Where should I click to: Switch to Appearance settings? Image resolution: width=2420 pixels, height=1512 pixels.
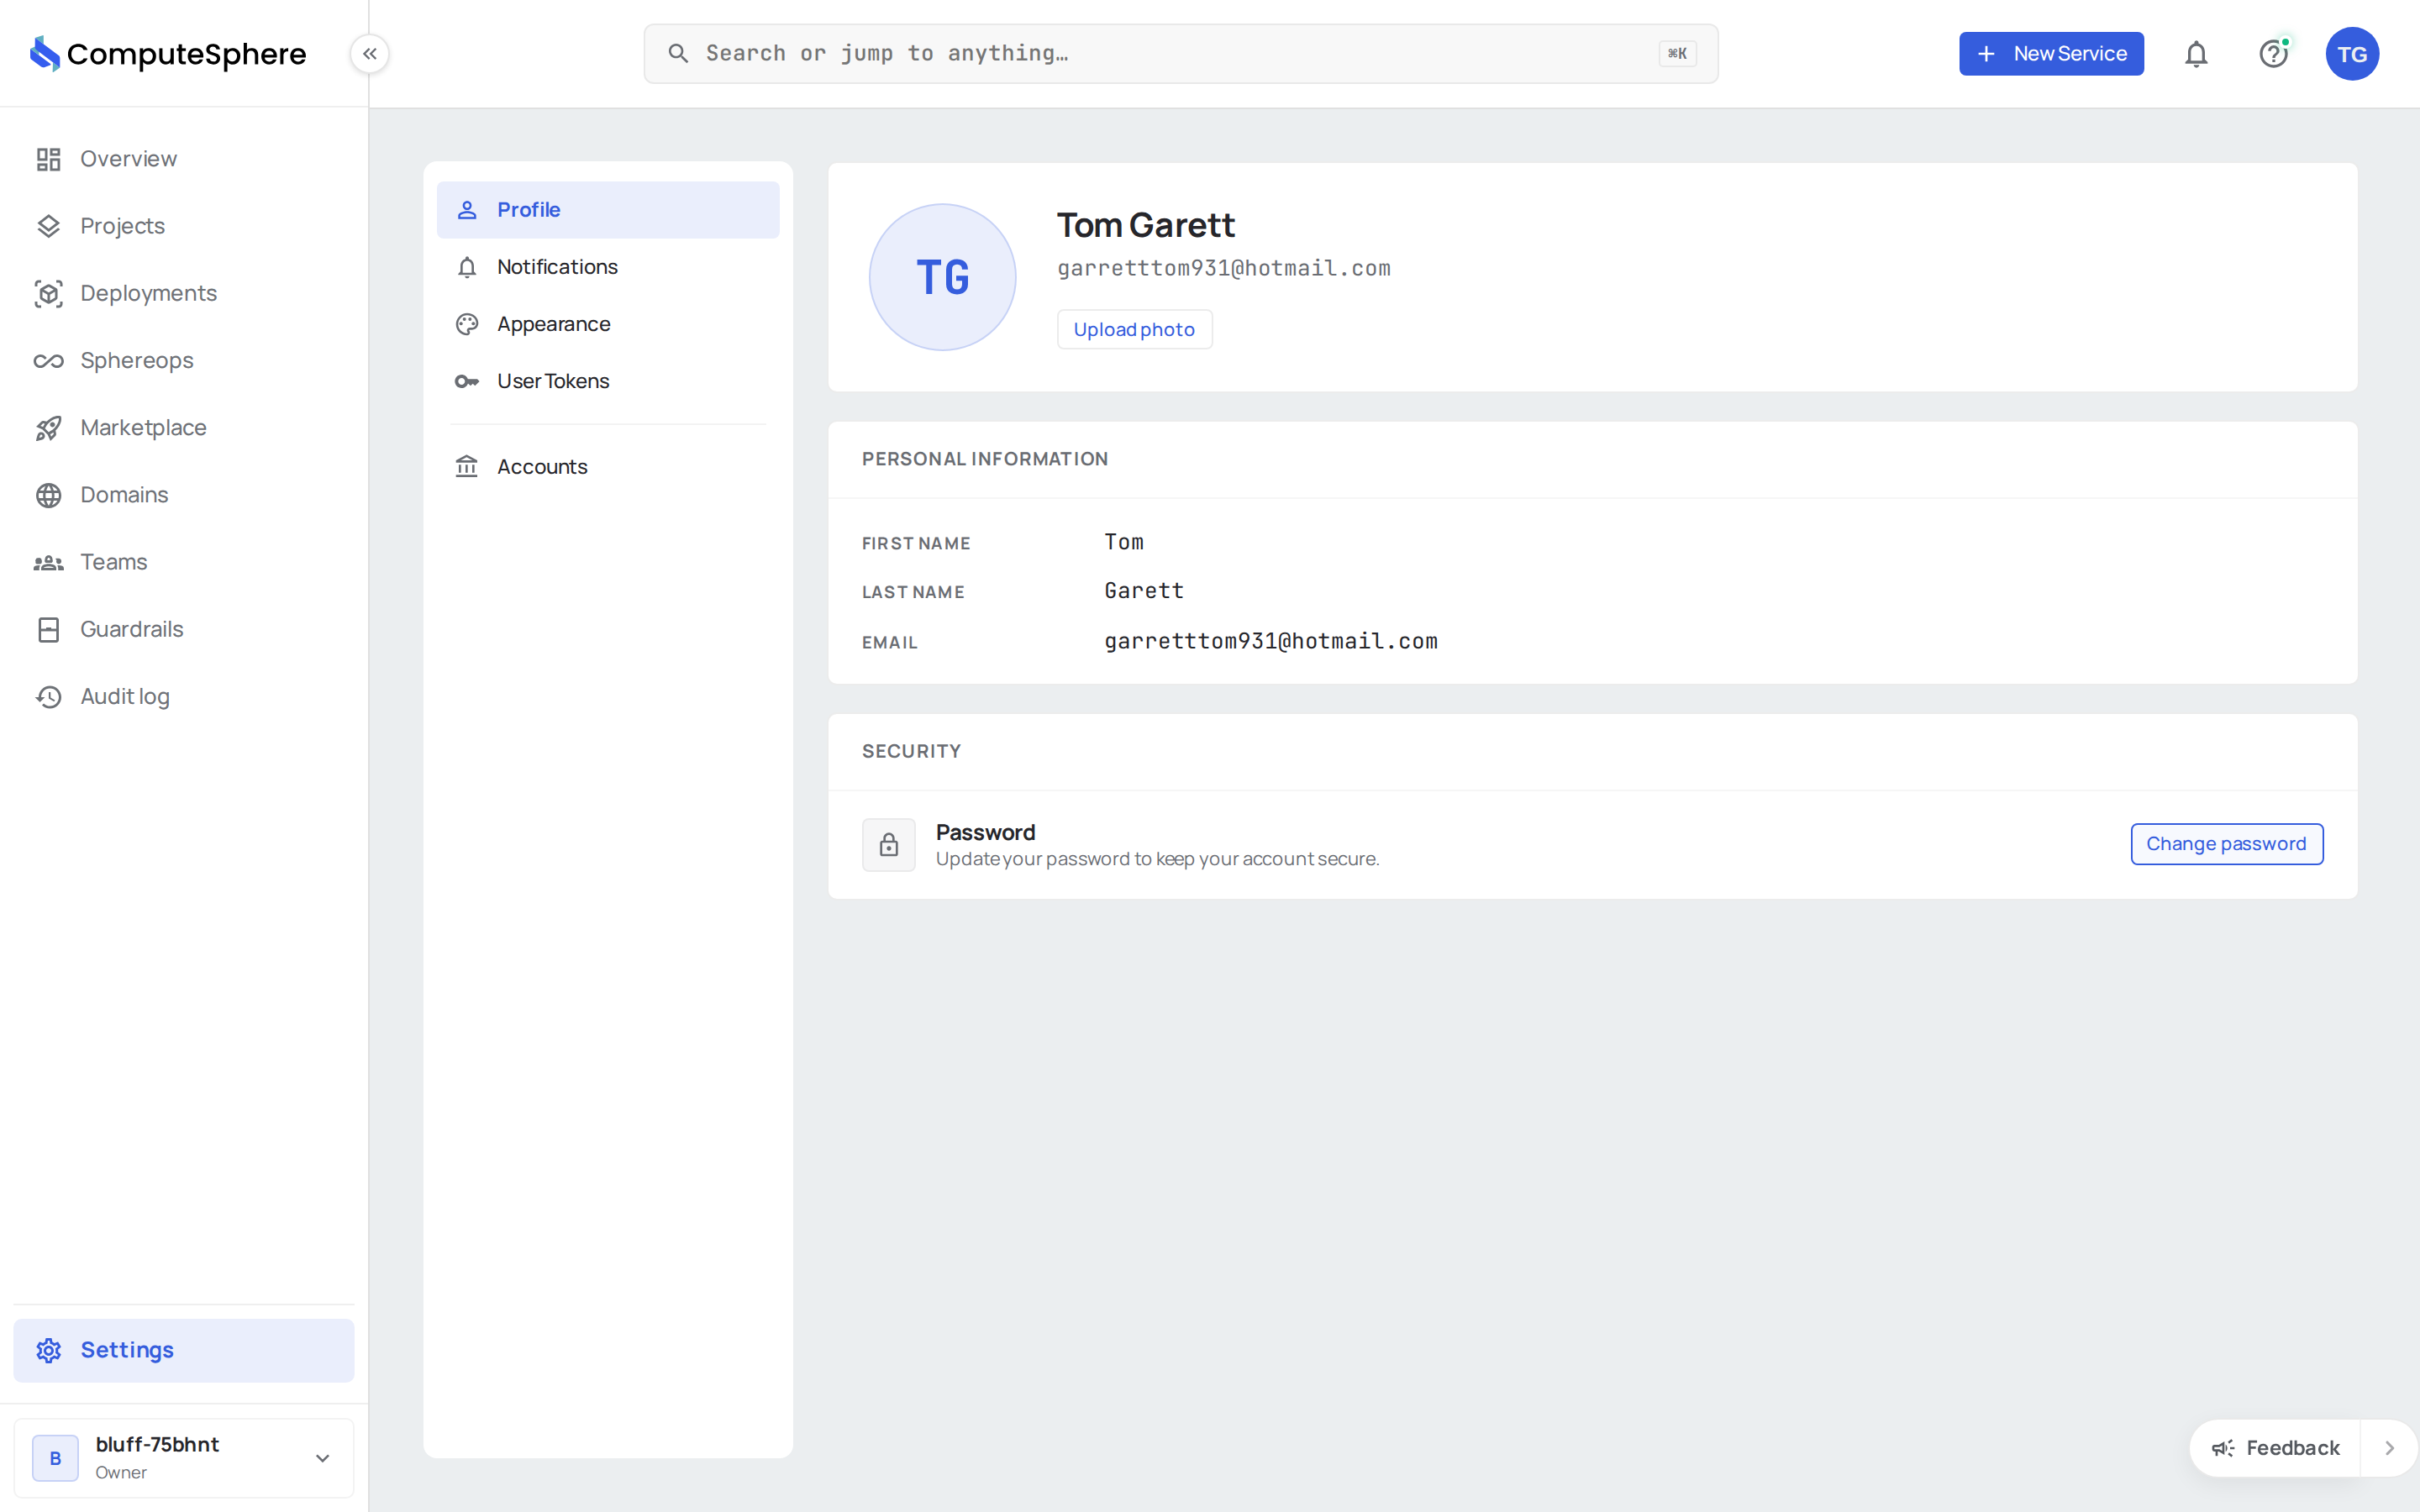tap(608, 324)
